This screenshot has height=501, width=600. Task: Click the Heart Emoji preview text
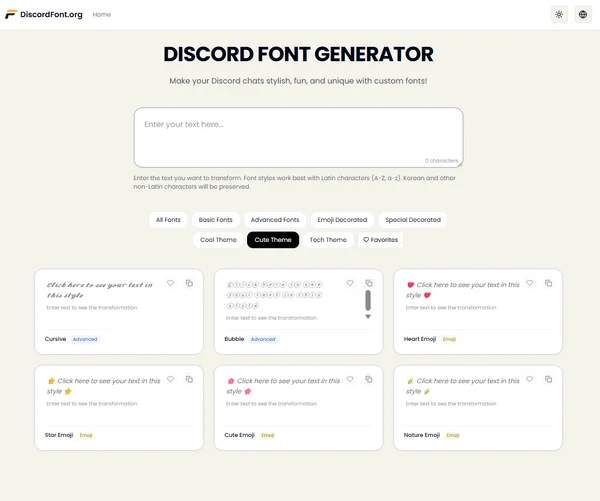[x=463, y=290]
